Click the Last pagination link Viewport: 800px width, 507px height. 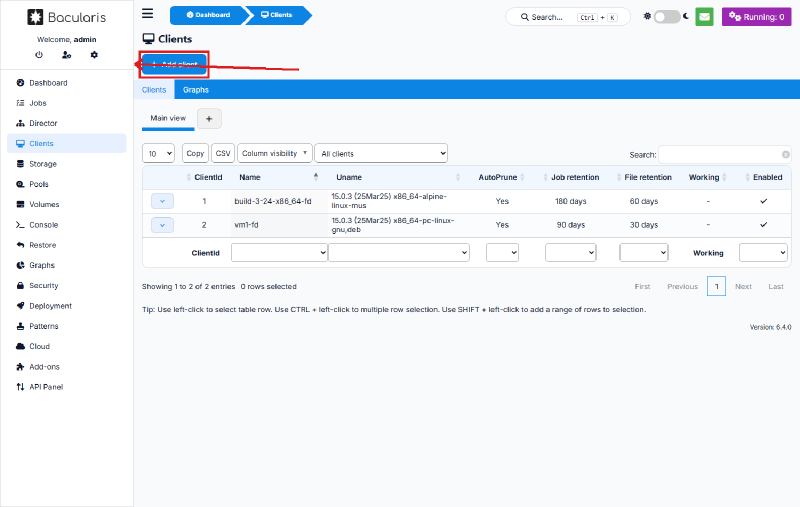point(776,287)
